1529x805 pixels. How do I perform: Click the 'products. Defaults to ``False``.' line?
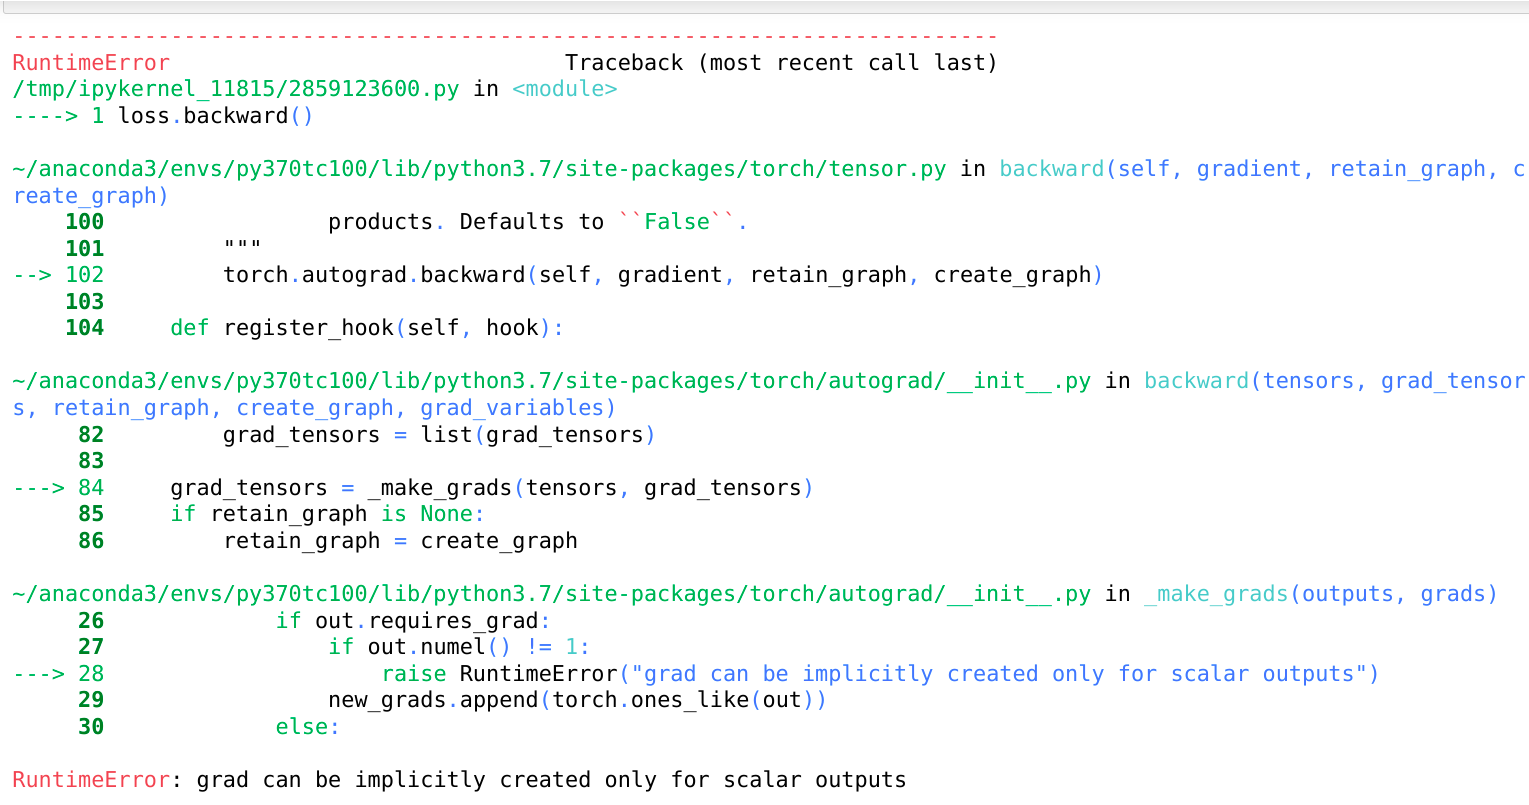pos(538,222)
